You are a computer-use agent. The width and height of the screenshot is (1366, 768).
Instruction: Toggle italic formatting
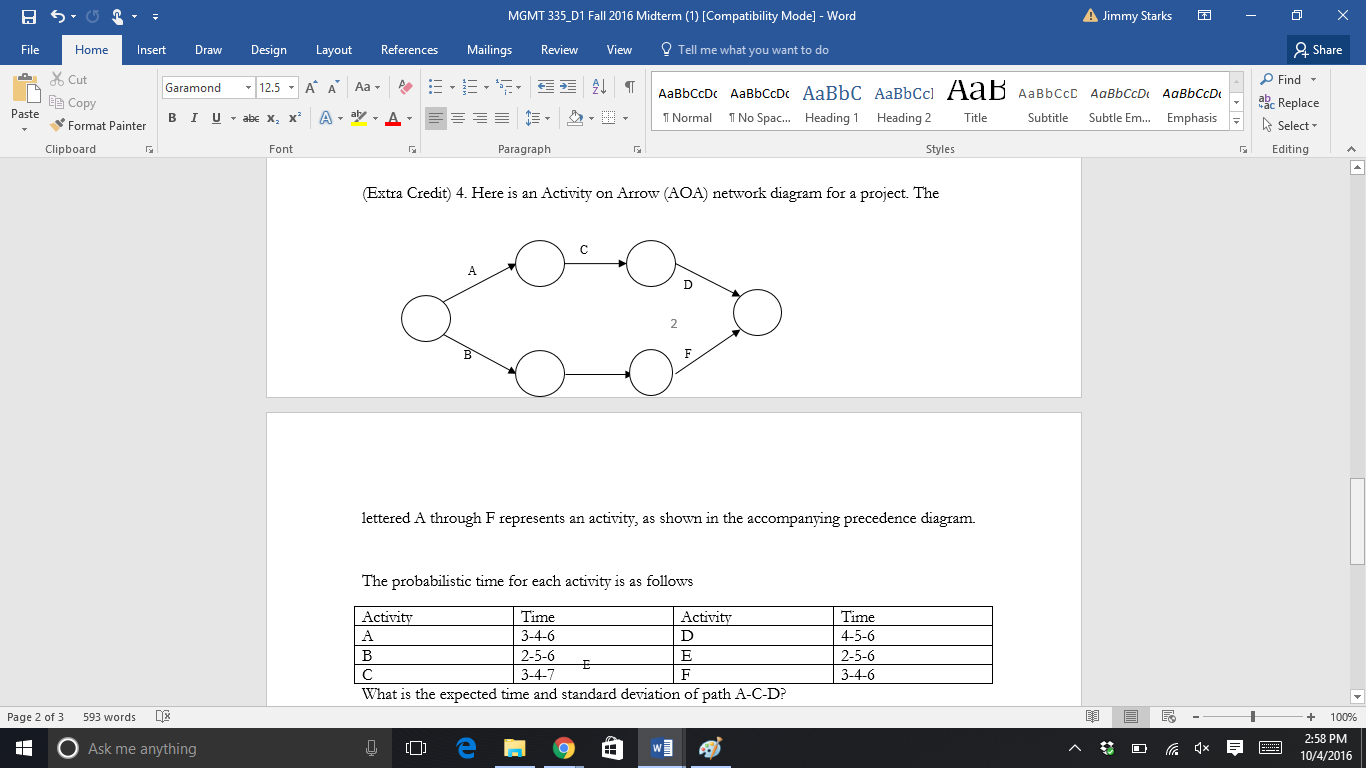pos(193,118)
